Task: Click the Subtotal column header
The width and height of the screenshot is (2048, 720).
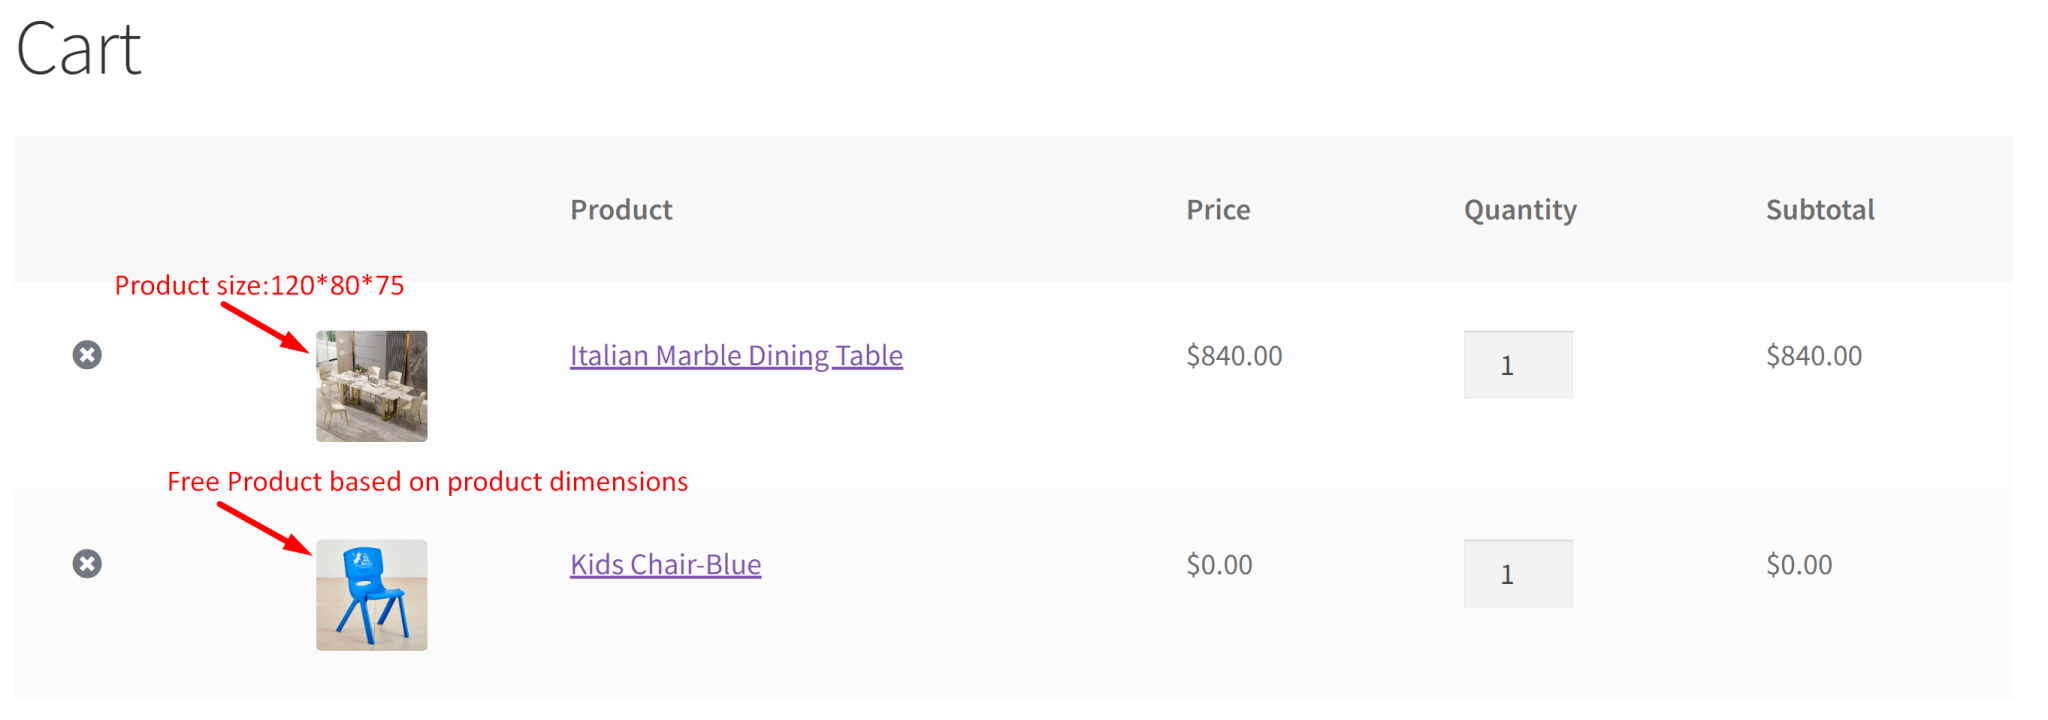Action: tap(1819, 210)
